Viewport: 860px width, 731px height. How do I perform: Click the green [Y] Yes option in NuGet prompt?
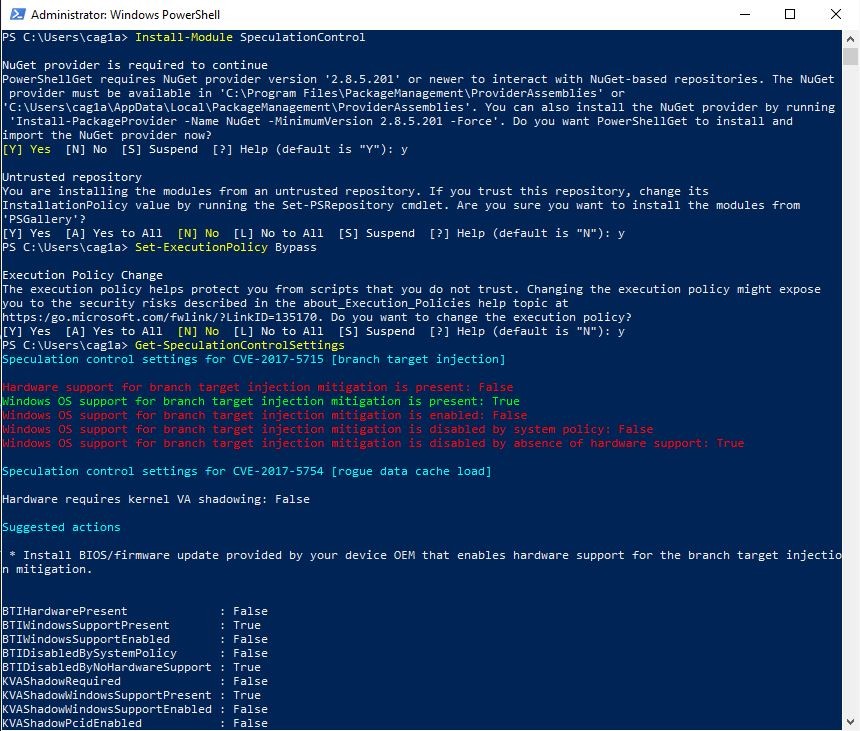click(26, 149)
